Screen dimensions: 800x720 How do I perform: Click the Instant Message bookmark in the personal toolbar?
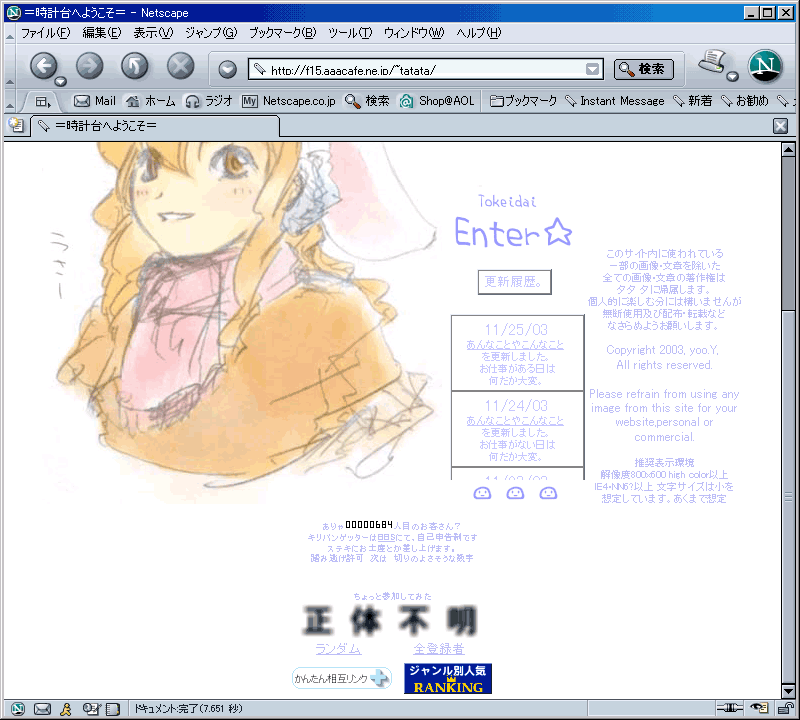tap(615, 101)
